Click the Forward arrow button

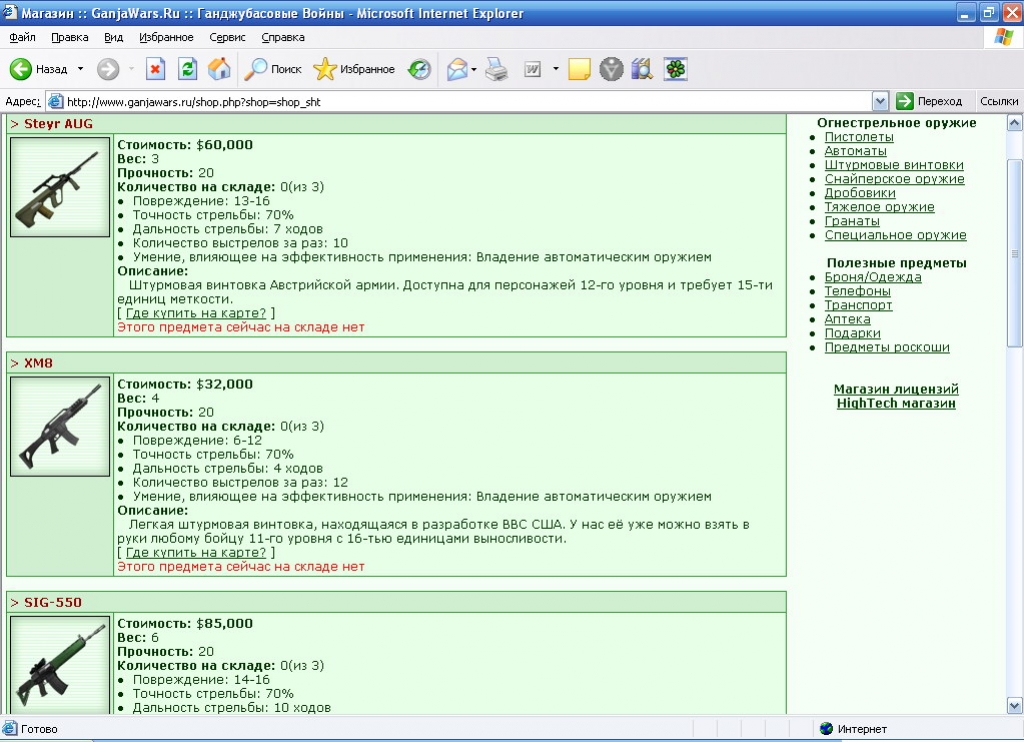point(108,69)
